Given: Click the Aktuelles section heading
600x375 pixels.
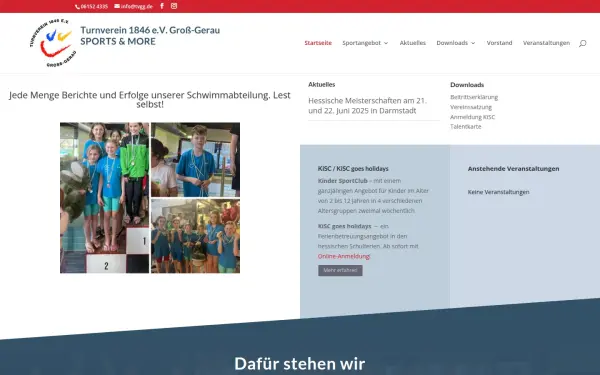Looking at the screenshot, I should tap(321, 85).
